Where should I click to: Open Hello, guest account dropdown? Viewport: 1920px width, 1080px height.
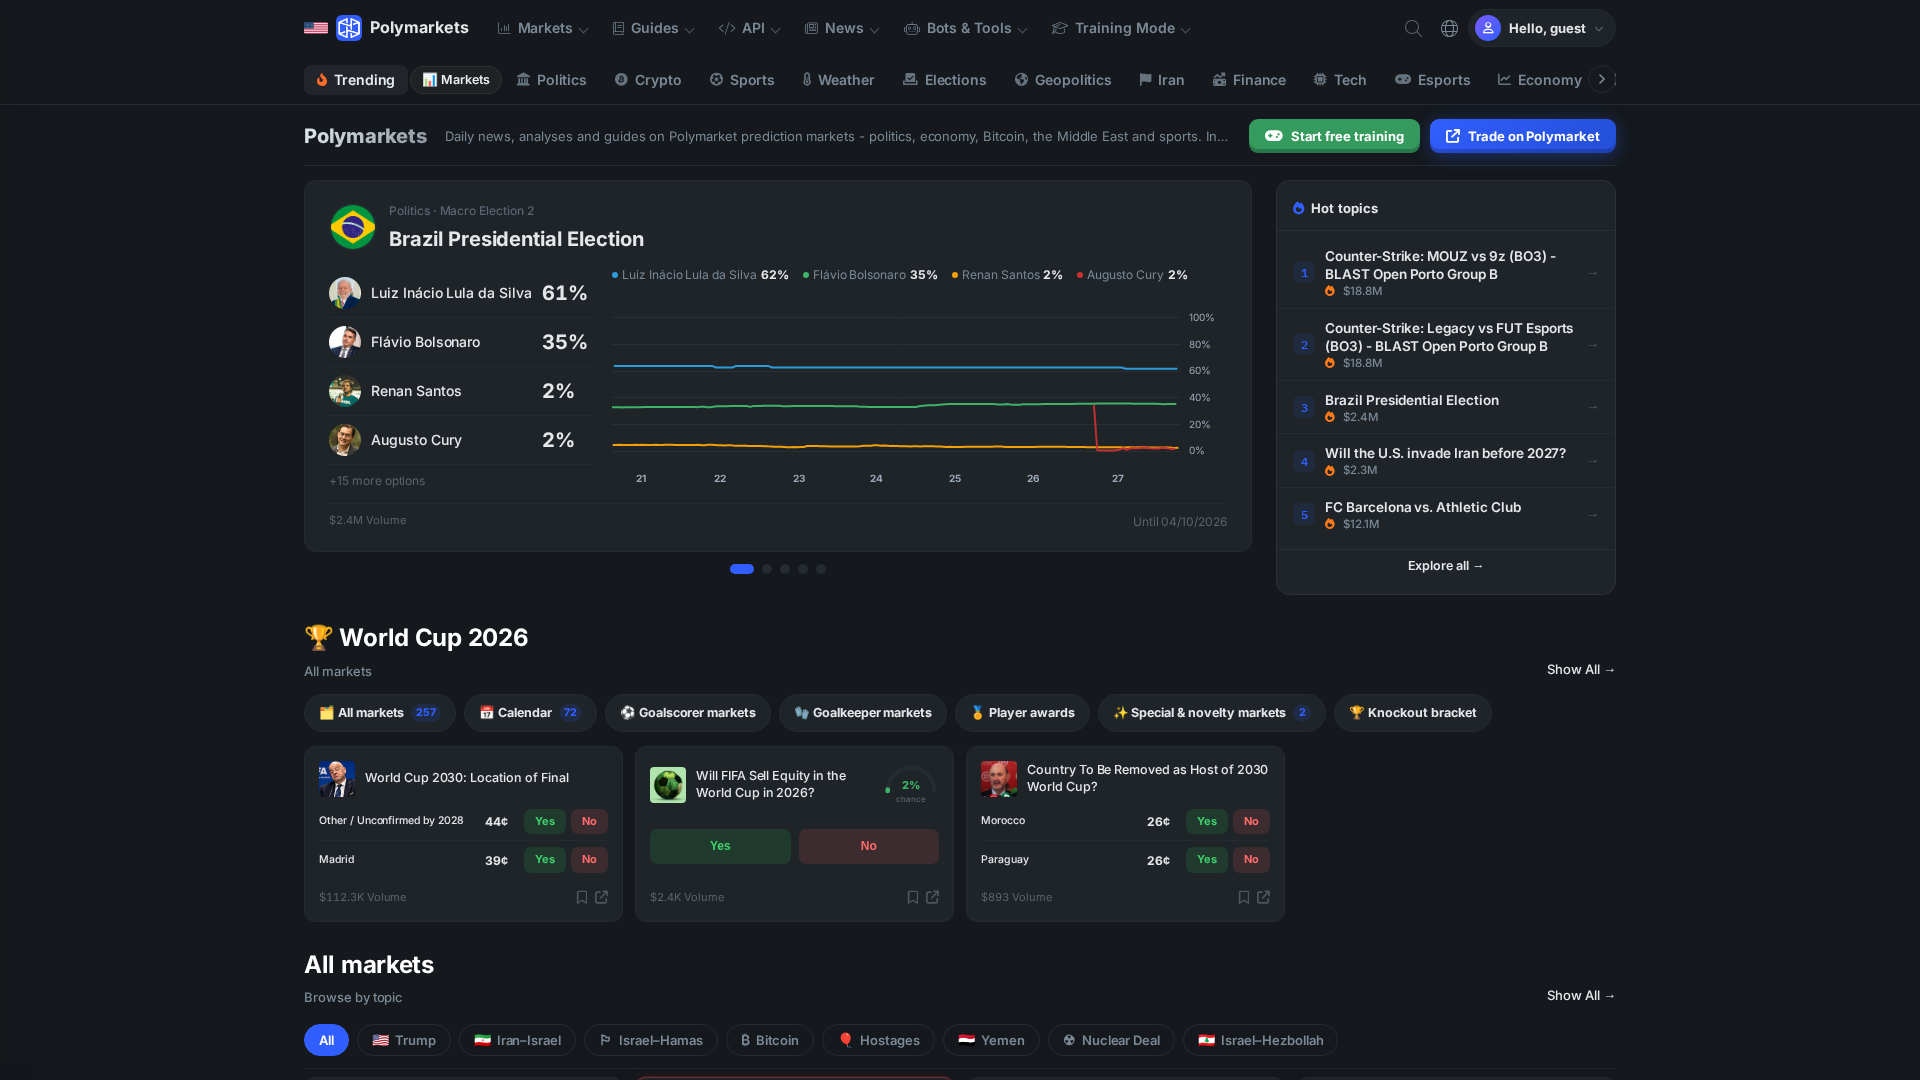(x=1541, y=28)
